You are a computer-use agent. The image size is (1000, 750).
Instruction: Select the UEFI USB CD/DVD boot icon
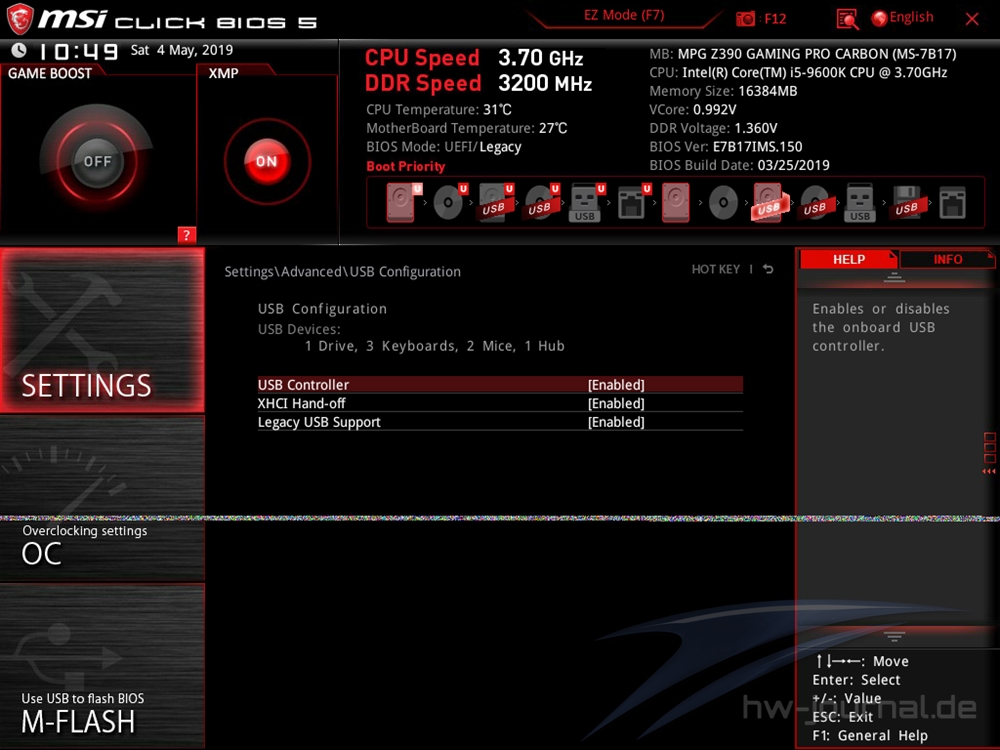[541, 202]
